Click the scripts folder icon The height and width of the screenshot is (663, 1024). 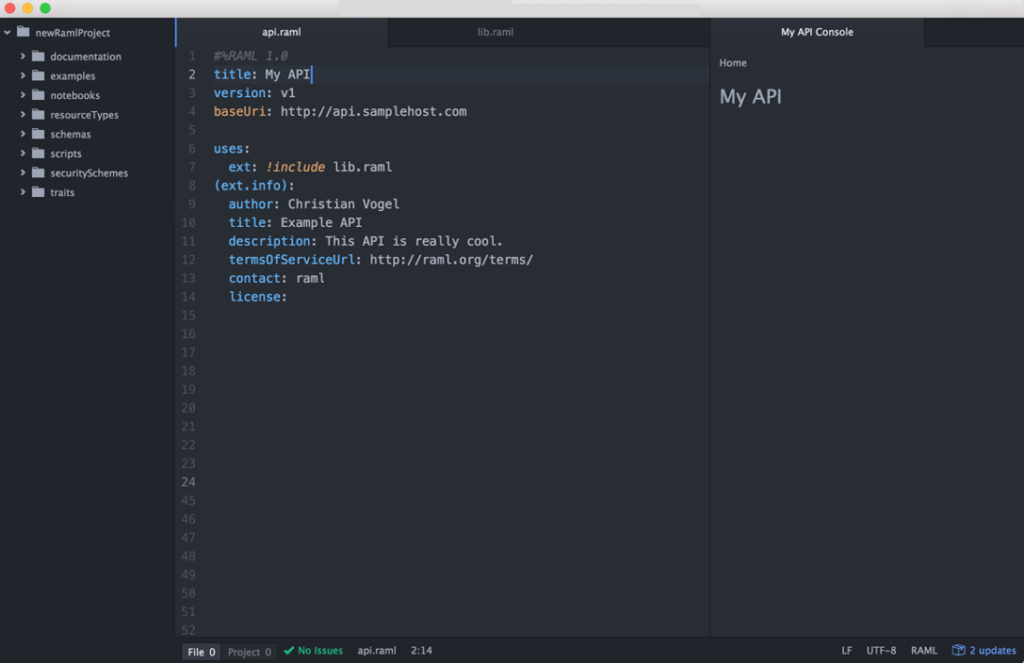pyautogui.click(x=39, y=153)
